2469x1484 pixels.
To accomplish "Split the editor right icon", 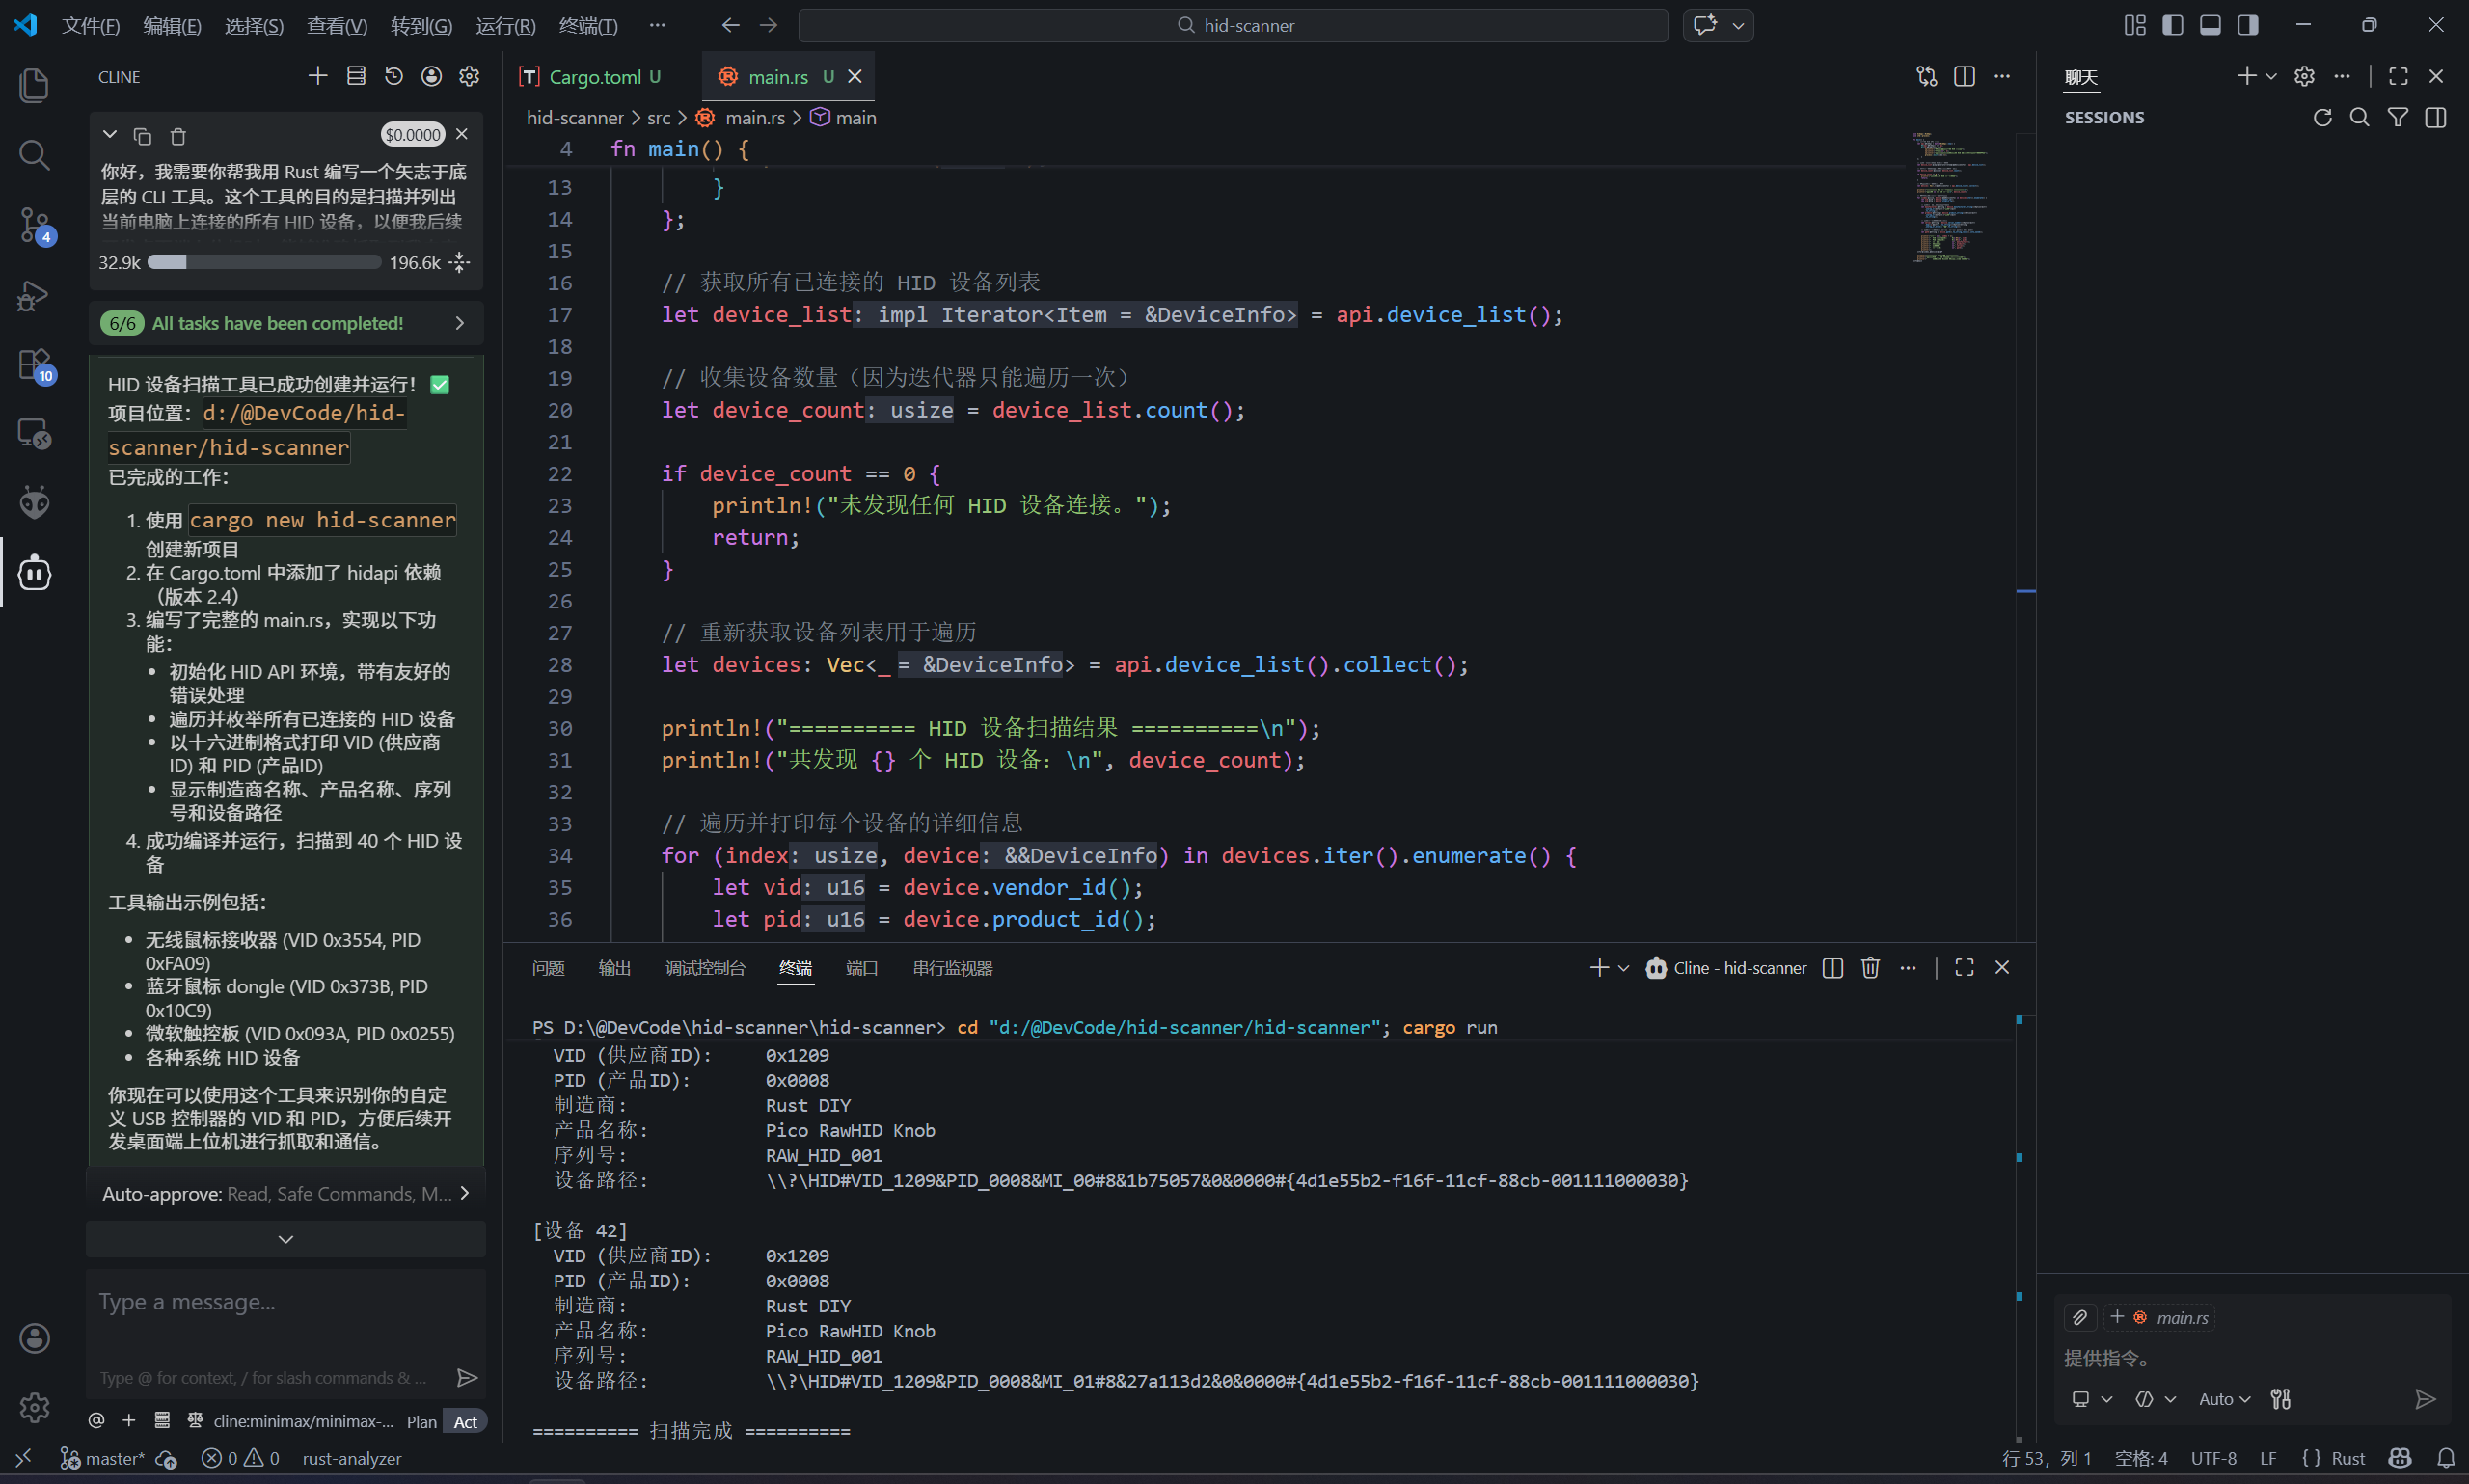I will (1964, 76).
